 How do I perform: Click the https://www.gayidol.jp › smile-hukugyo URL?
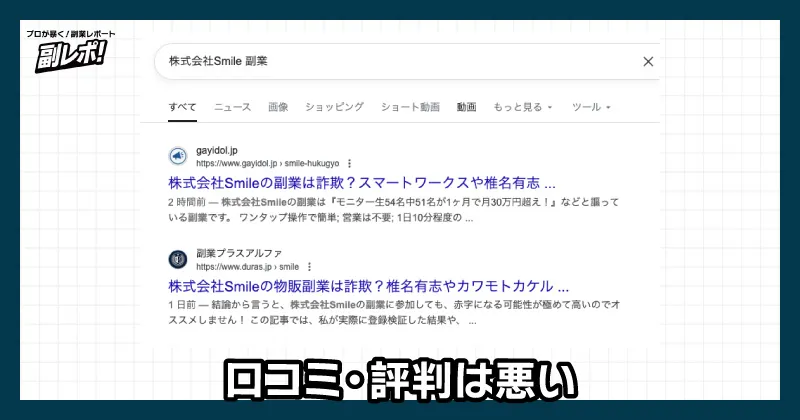pos(268,163)
